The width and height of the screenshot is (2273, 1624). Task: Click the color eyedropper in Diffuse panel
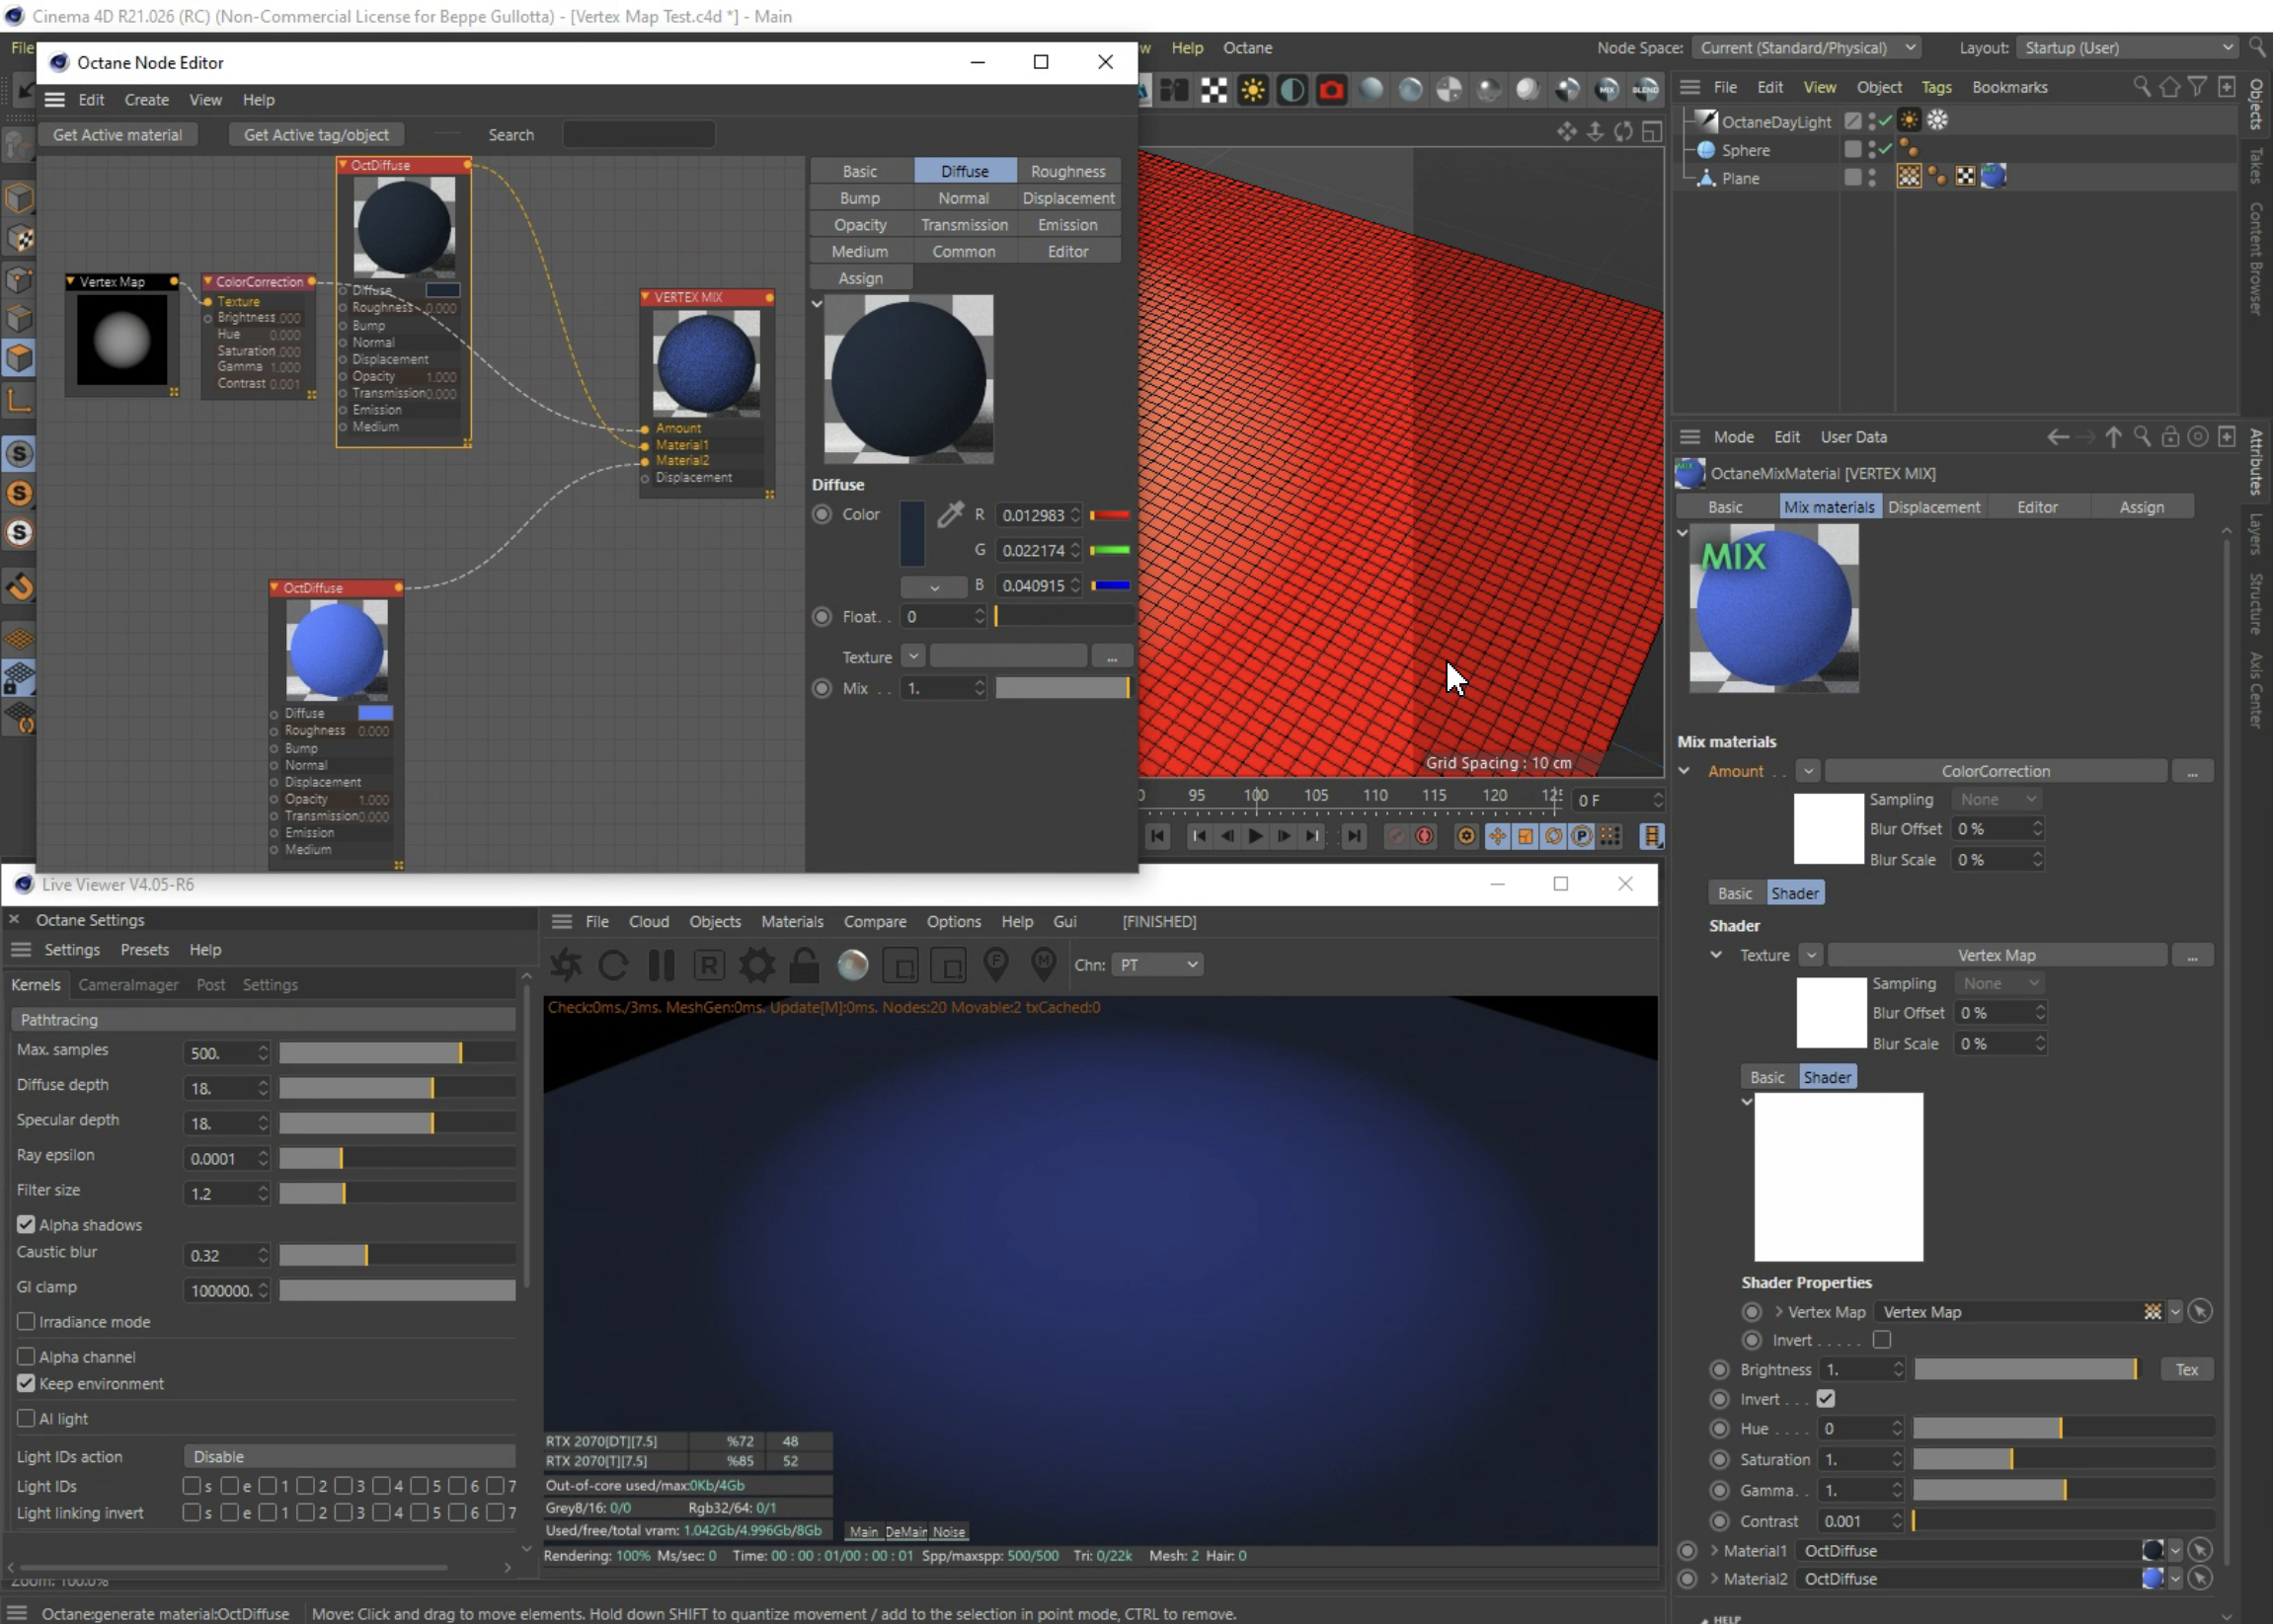coord(949,515)
